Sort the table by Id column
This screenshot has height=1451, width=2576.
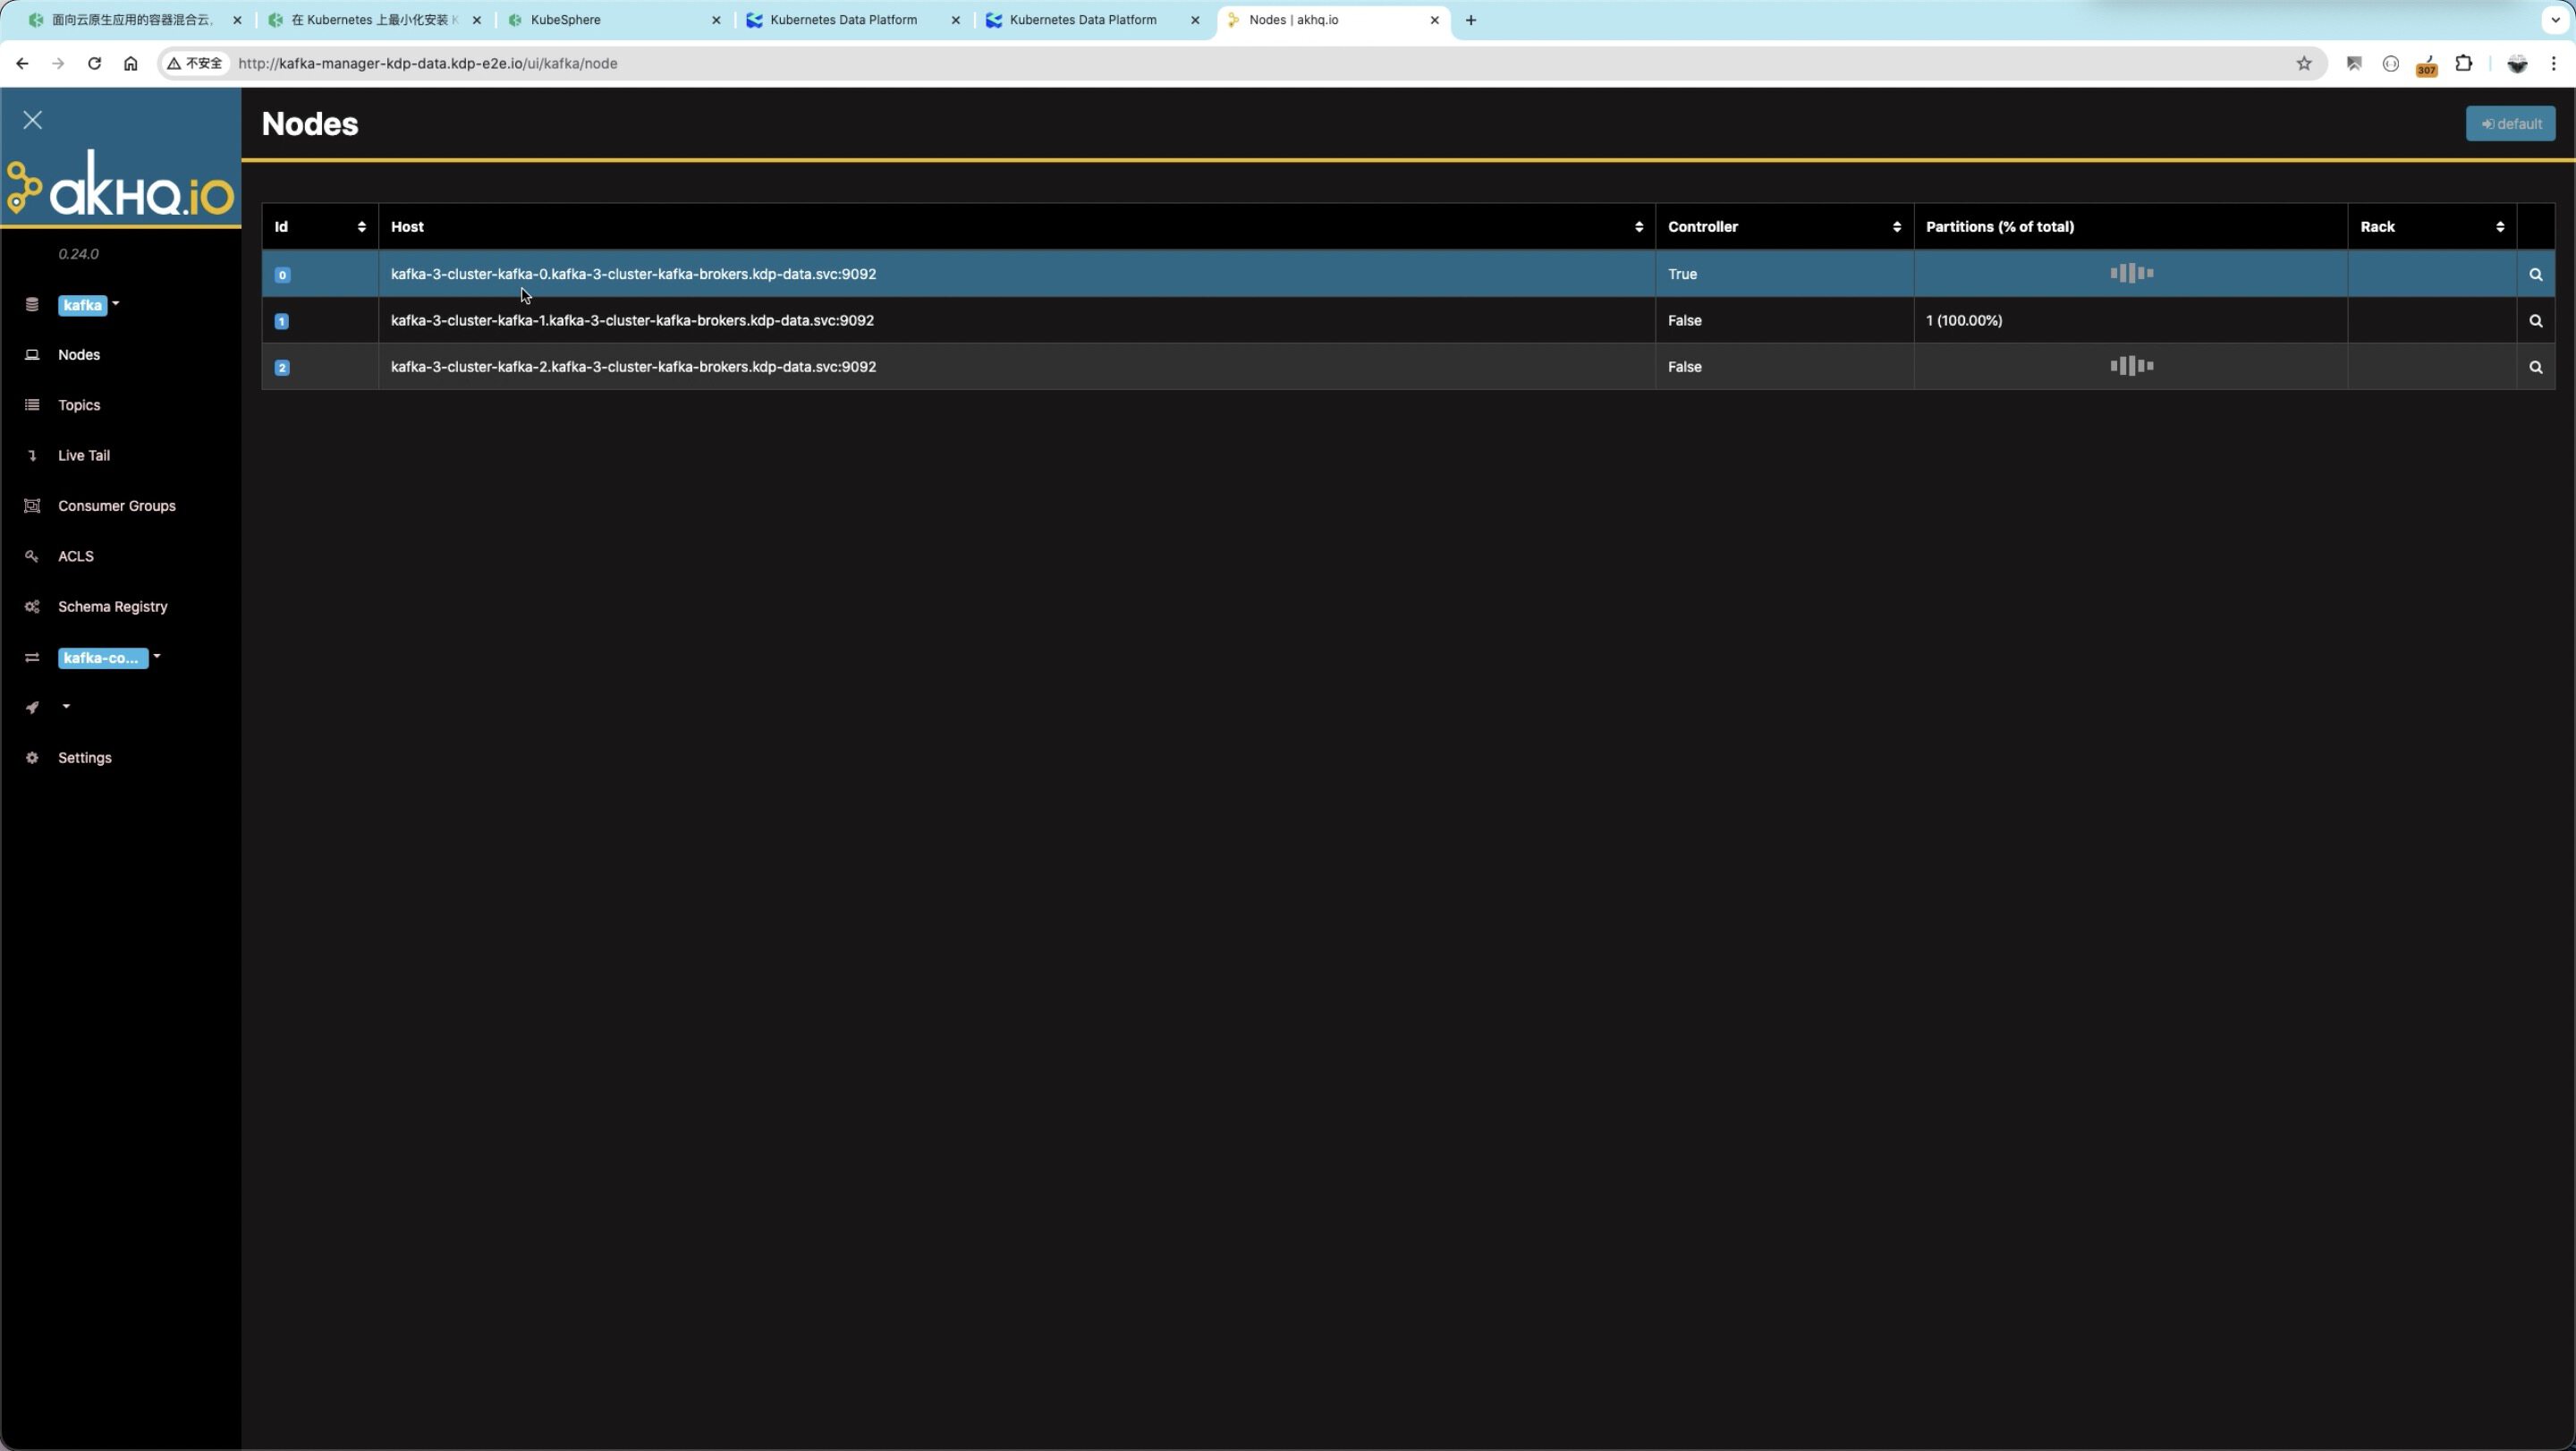tap(361, 227)
